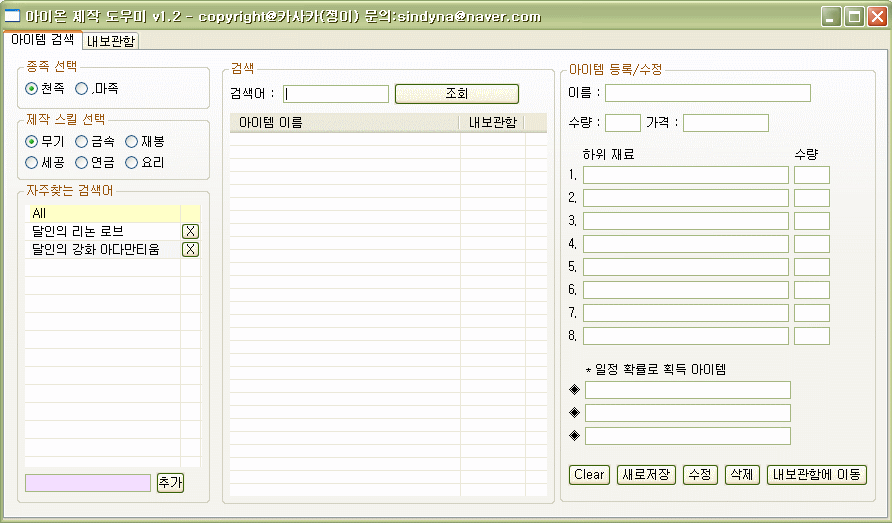
Task: Select the 연금 crafting skill
Action: [x=82, y=162]
